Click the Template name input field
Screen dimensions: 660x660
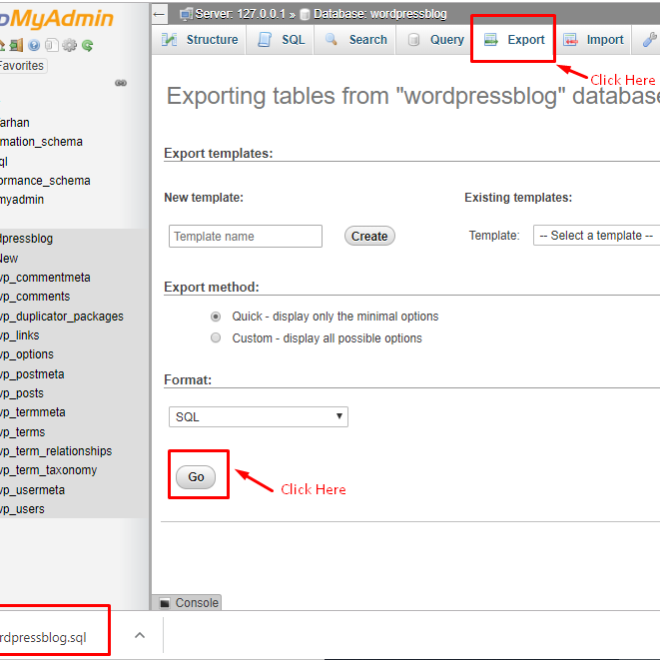click(x=245, y=236)
